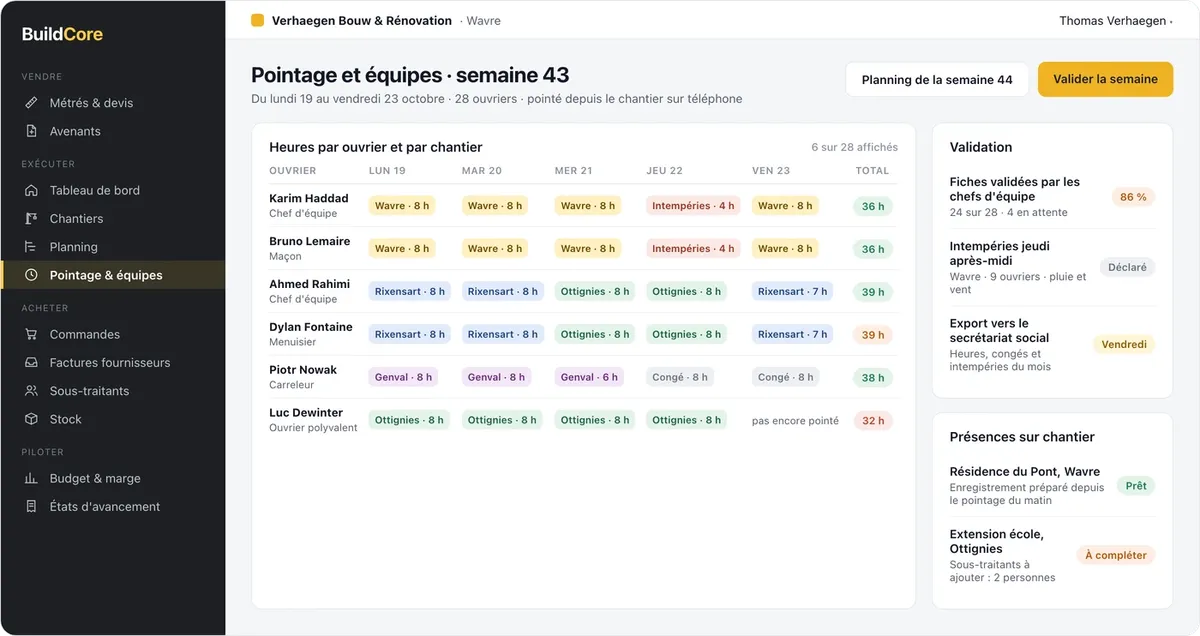
Task: Click Dylan Fontaine's Rixensart · 7 h cell
Action: point(793,335)
